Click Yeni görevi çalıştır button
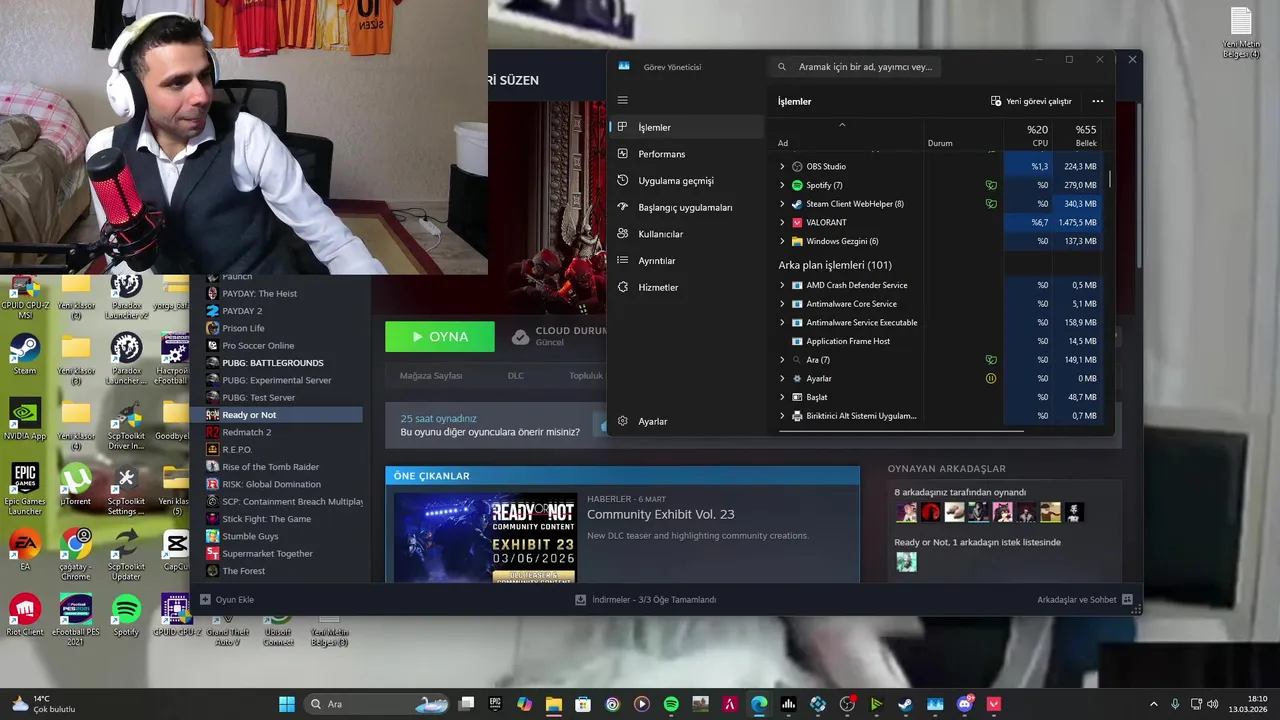 1031,101
